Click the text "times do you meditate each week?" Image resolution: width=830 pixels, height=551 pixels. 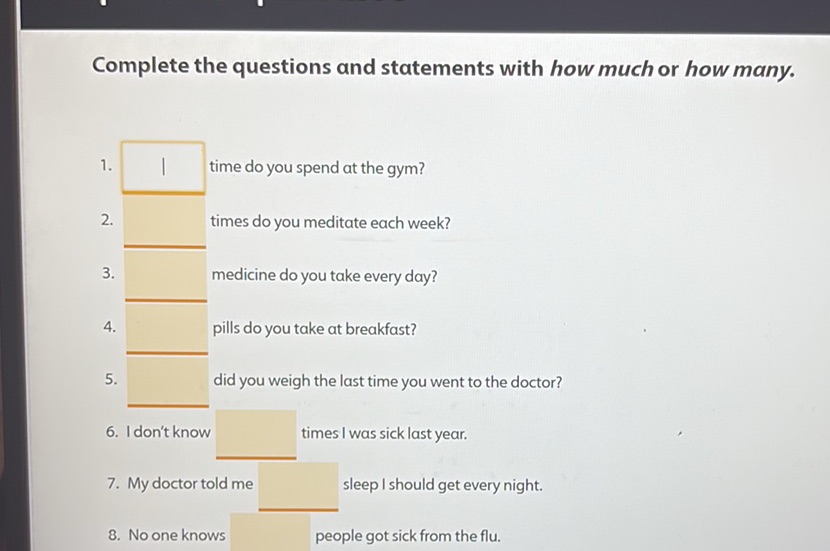[330, 222]
